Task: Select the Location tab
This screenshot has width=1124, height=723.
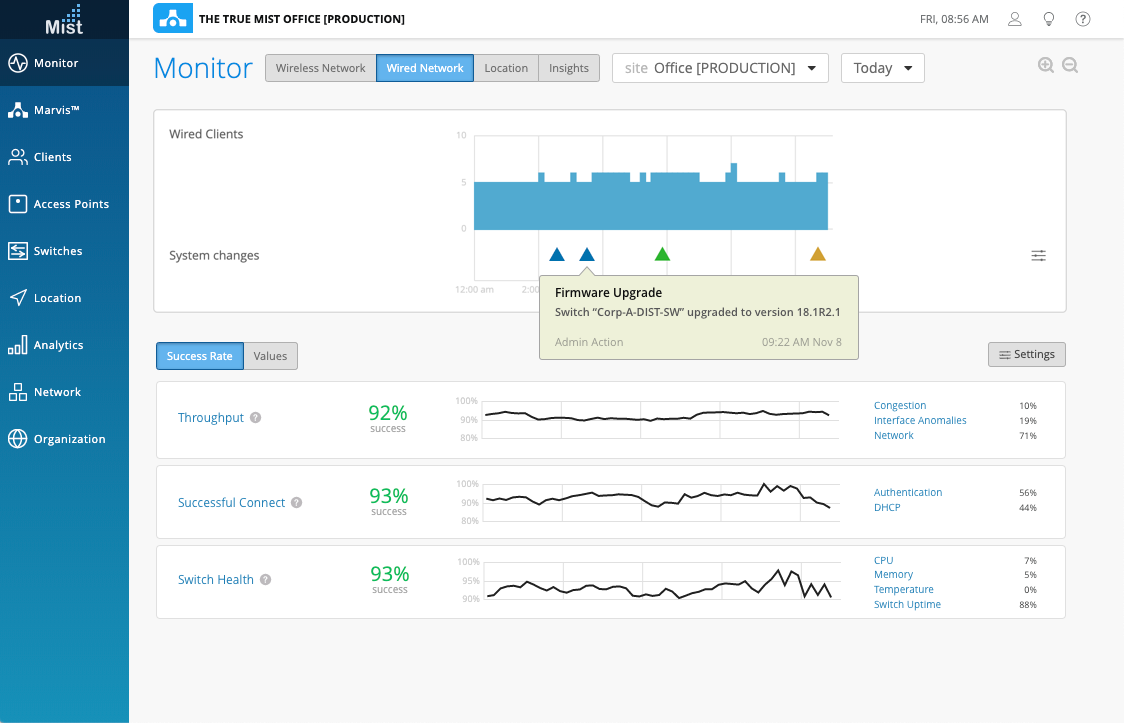Action: [506, 68]
